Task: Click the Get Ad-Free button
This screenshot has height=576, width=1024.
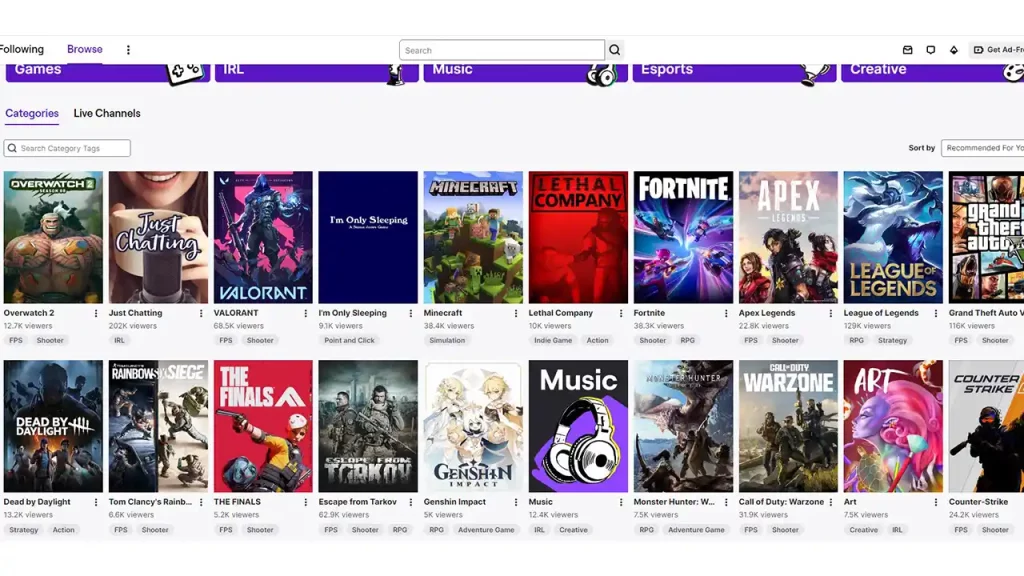Action: pyautogui.click(x=997, y=50)
